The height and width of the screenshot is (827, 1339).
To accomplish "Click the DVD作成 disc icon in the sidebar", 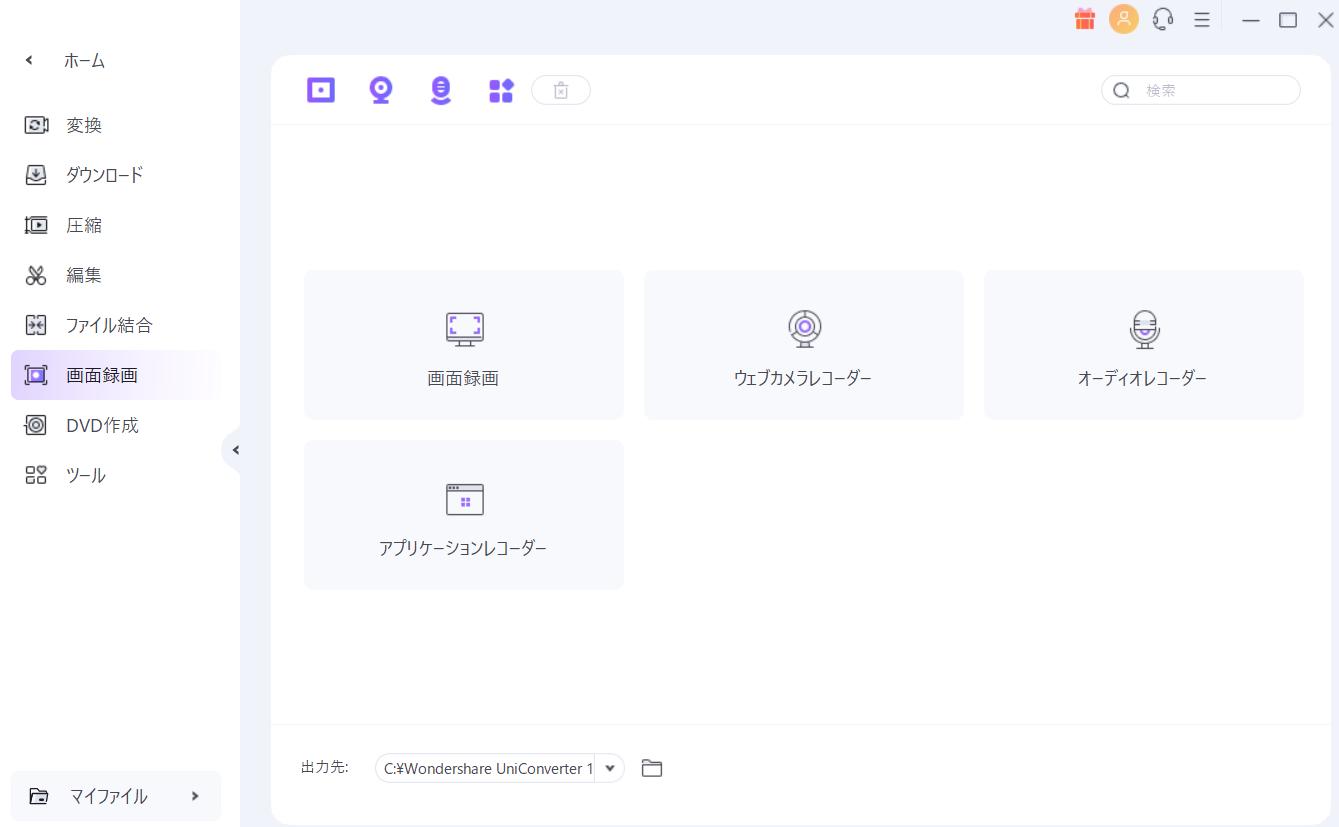I will click(x=36, y=425).
